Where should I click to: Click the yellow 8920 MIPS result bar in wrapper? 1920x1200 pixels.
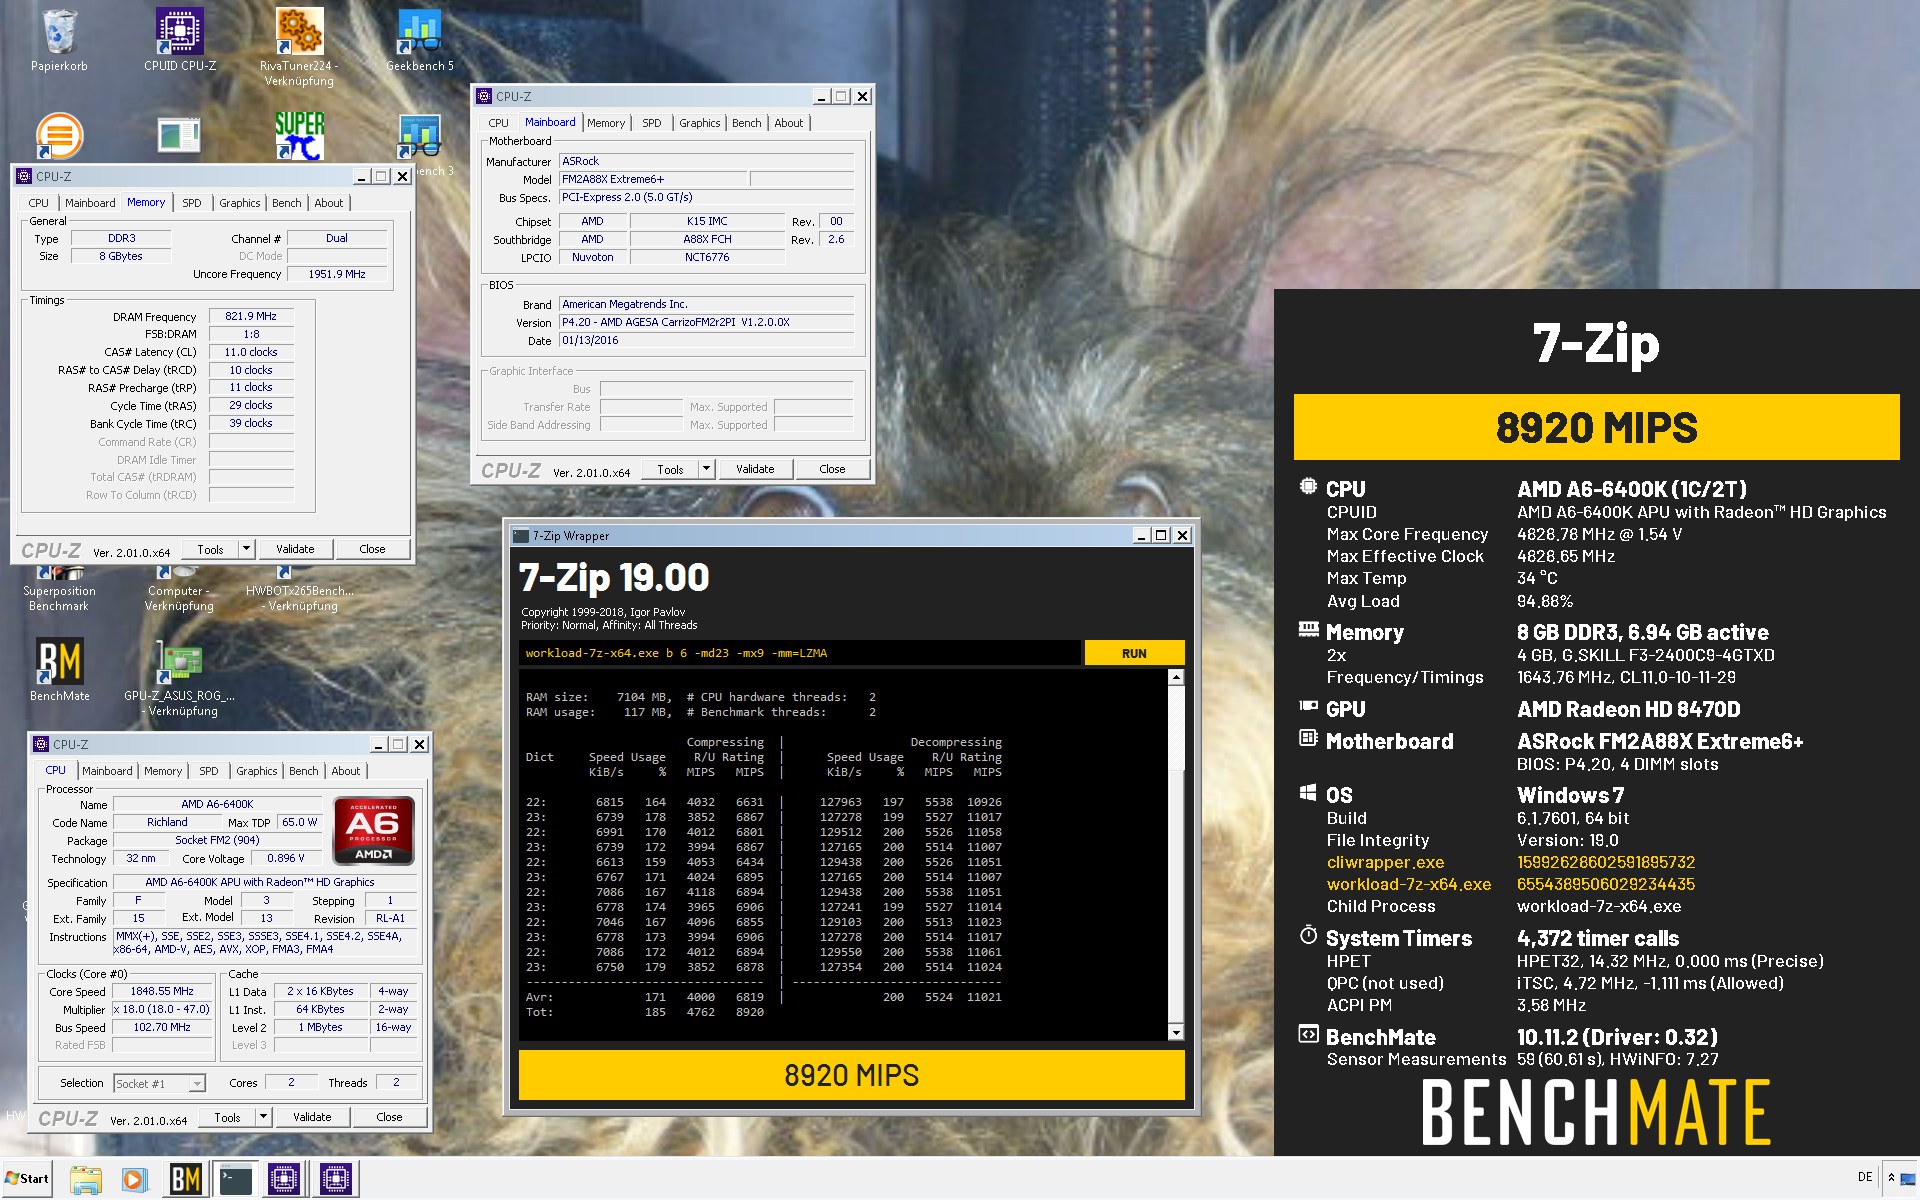[852, 1075]
